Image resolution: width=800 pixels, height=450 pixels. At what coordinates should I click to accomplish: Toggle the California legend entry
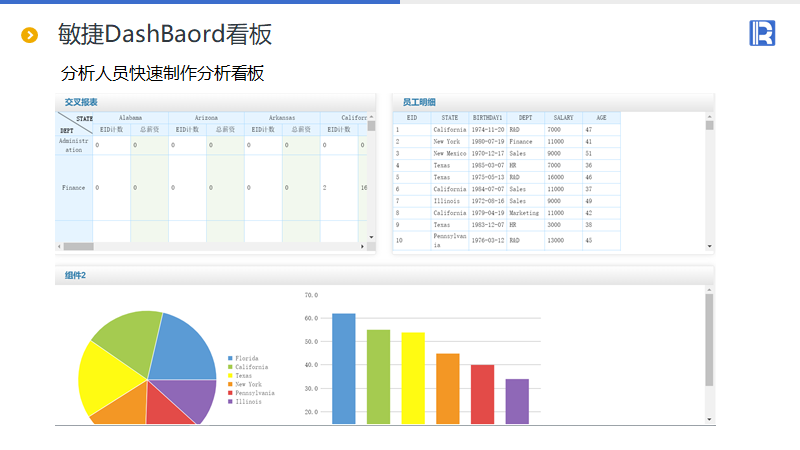(x=249, y=367)
